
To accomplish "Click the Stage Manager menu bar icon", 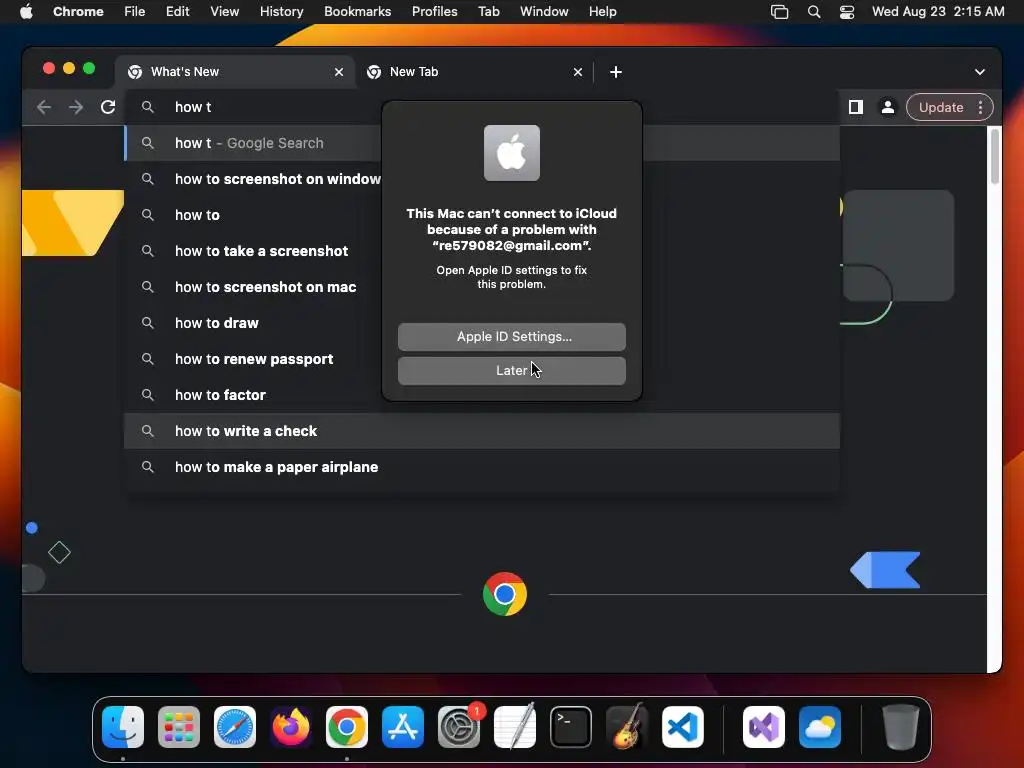I will tap(780, 12).
